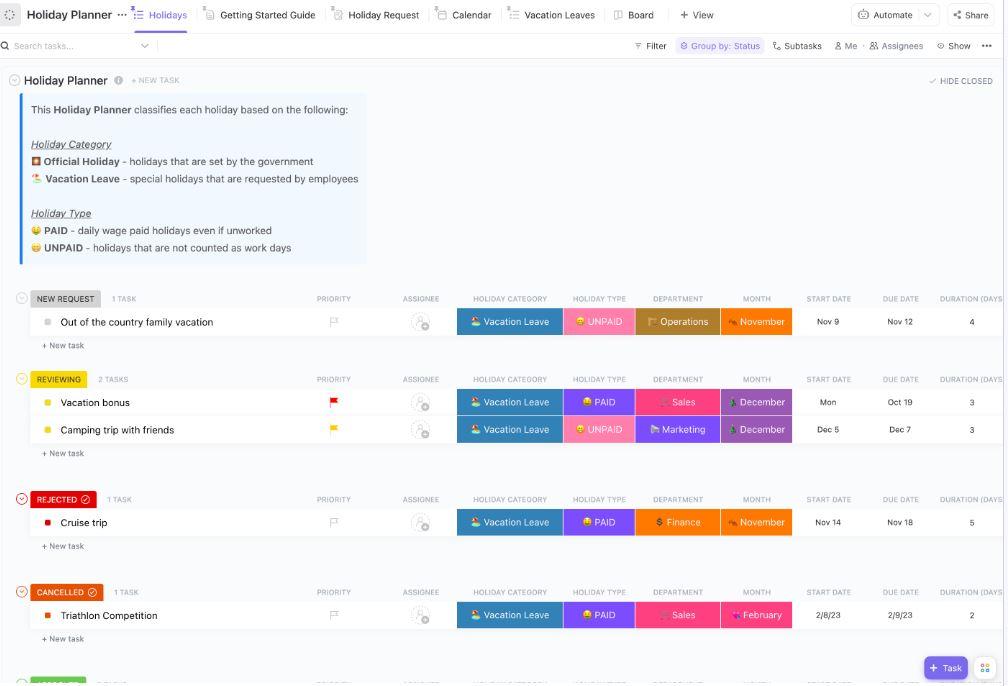The width and height of the screenshot is (1008, 686).
Task: Assign someone to Camping trip with friends
Action: click(420, 430)
